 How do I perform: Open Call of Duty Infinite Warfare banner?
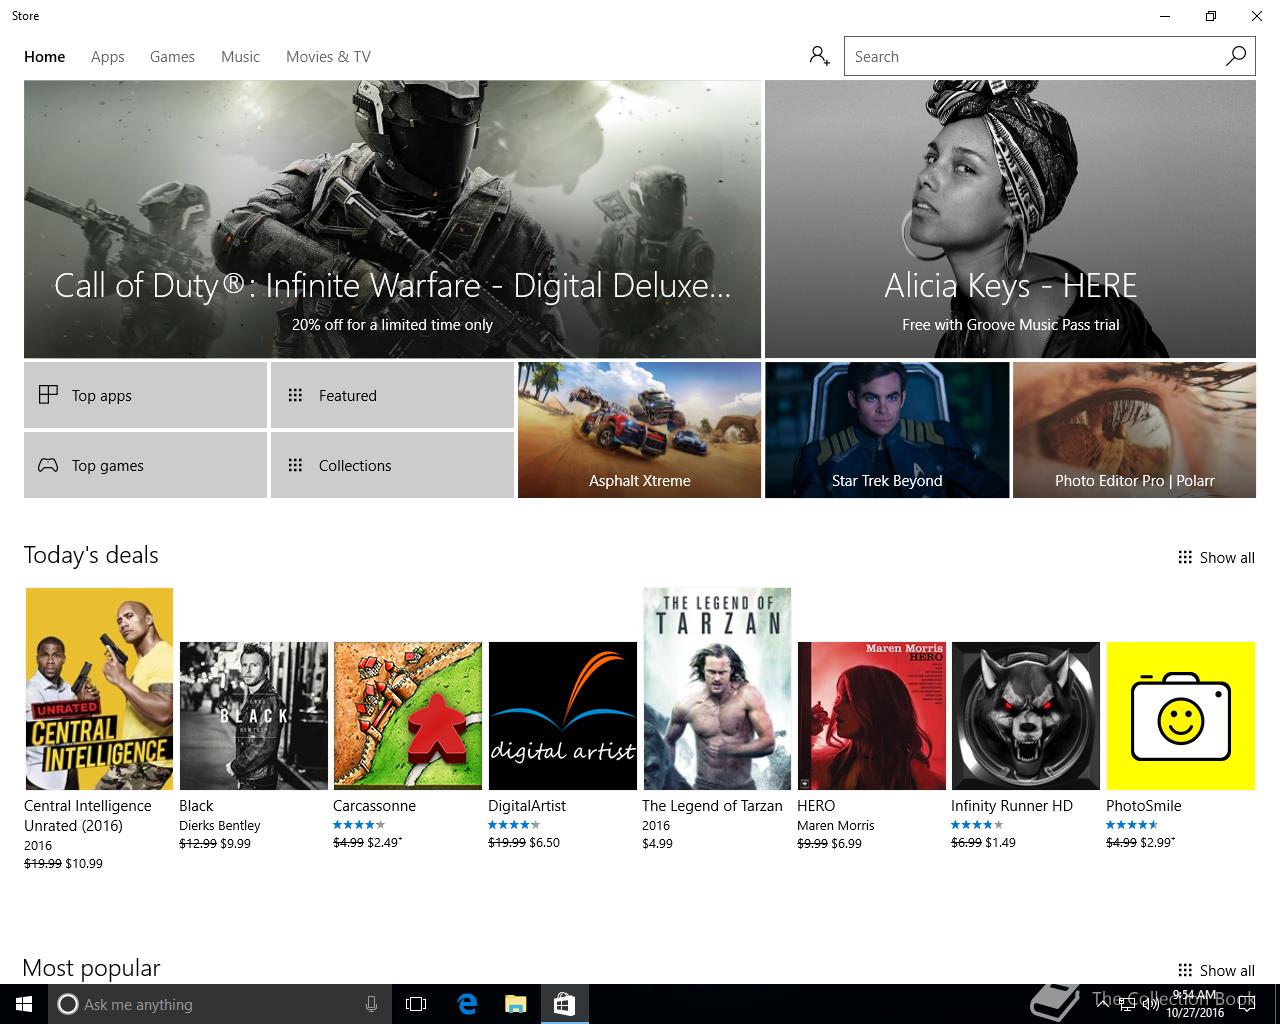tap(392, 219)
